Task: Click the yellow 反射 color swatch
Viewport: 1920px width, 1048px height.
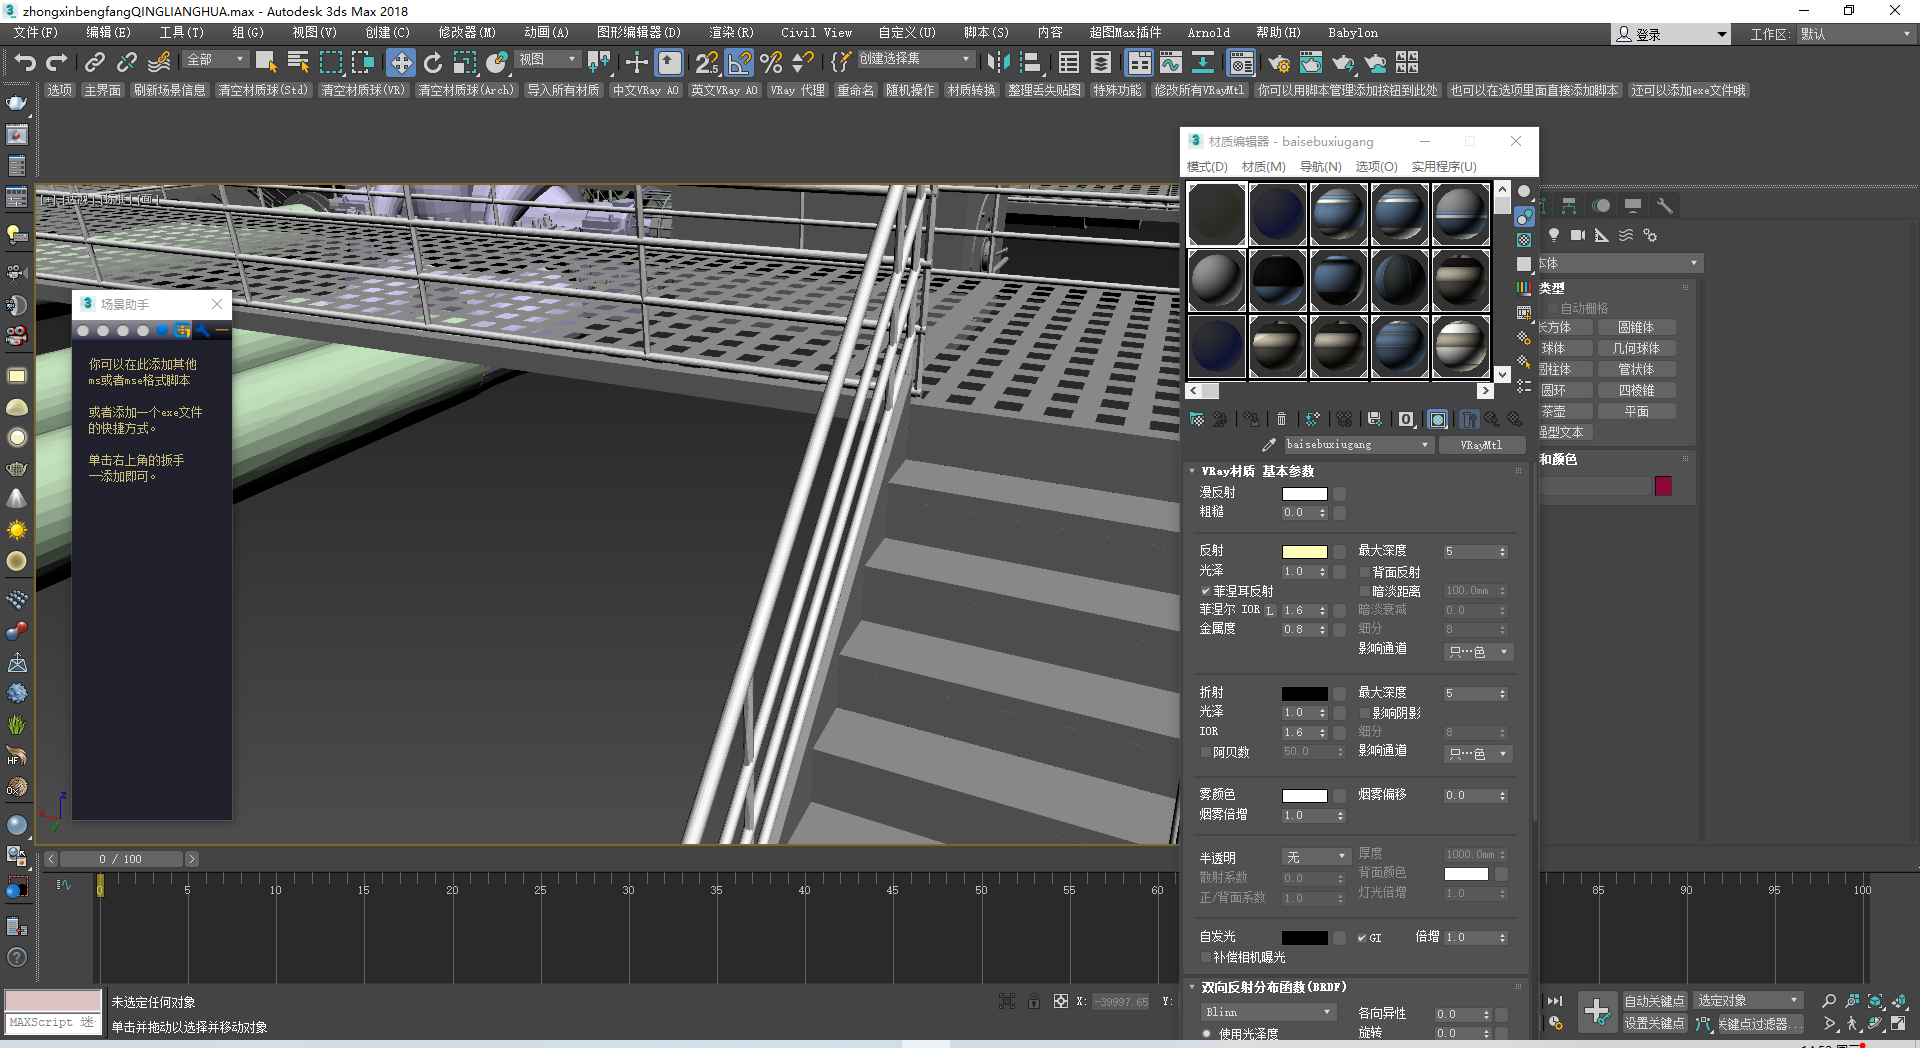Action: (x=1304, y=552)
